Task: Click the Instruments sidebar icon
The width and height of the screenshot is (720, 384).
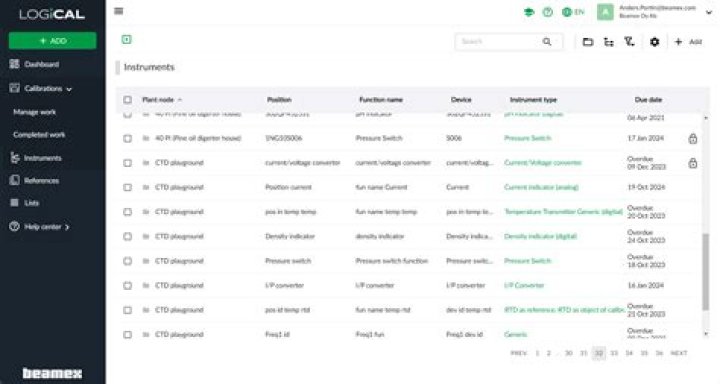Action: [15, 158]
